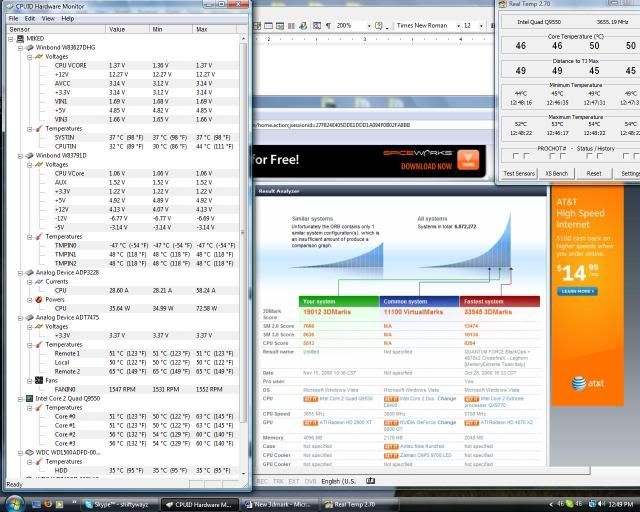
Task: Collapse the Winbond W83791D node
Action: 20,156
